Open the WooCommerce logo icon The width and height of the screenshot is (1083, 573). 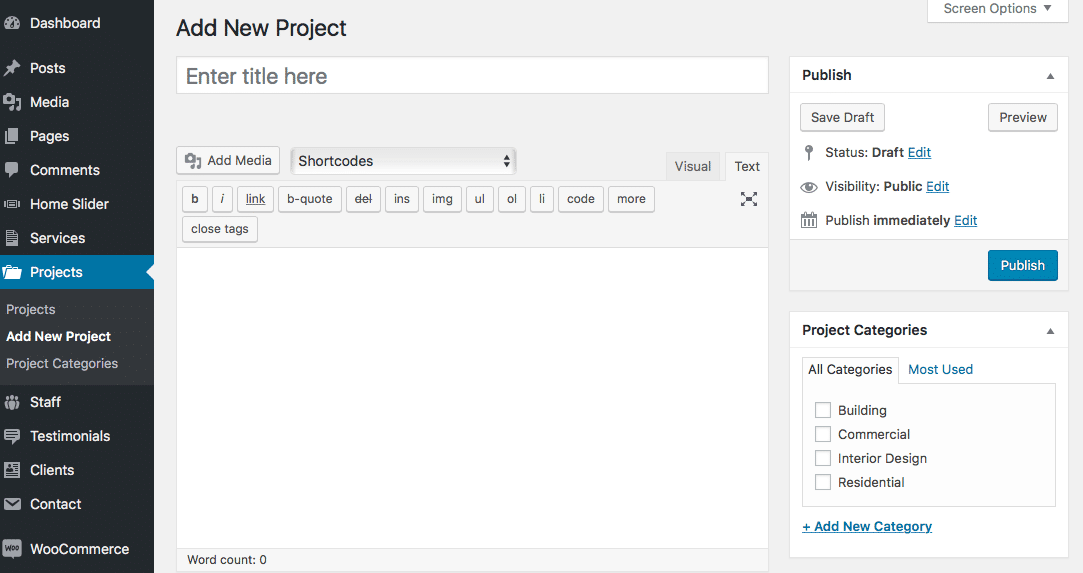12,549
